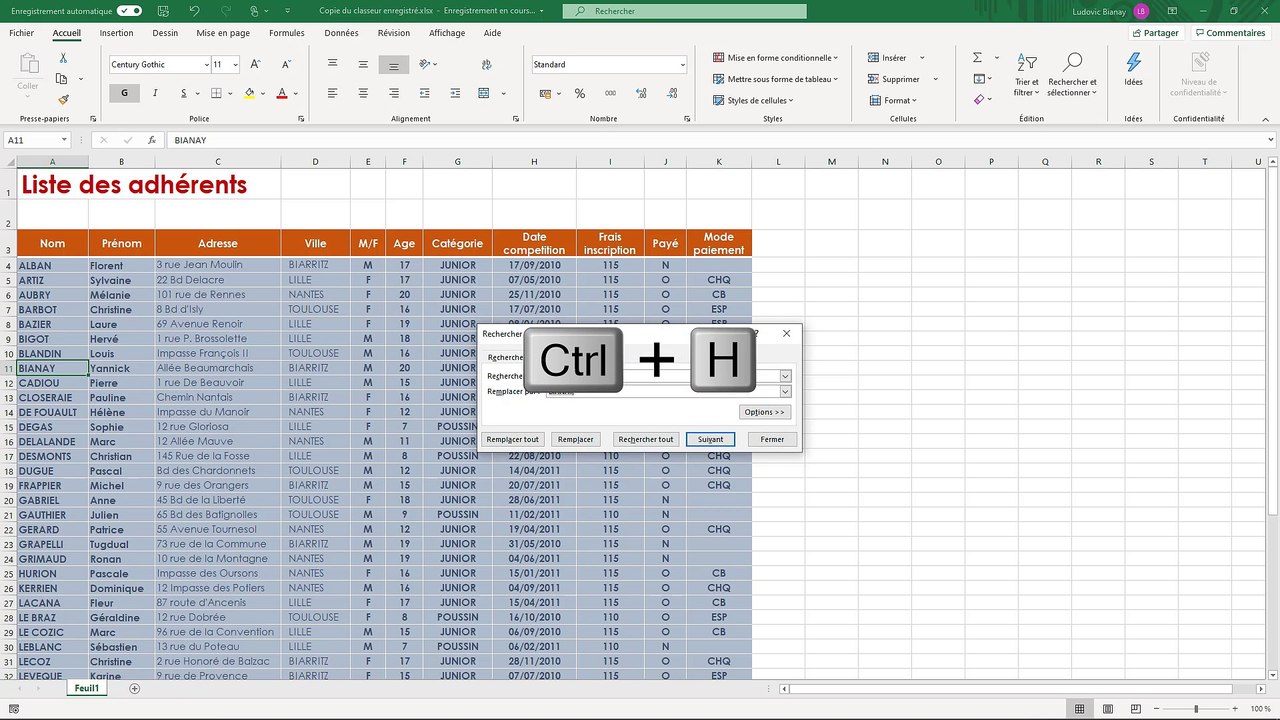This screenshot has width=1280, height=720.
Task: Click merge and center icon
Action: point(484,93)
